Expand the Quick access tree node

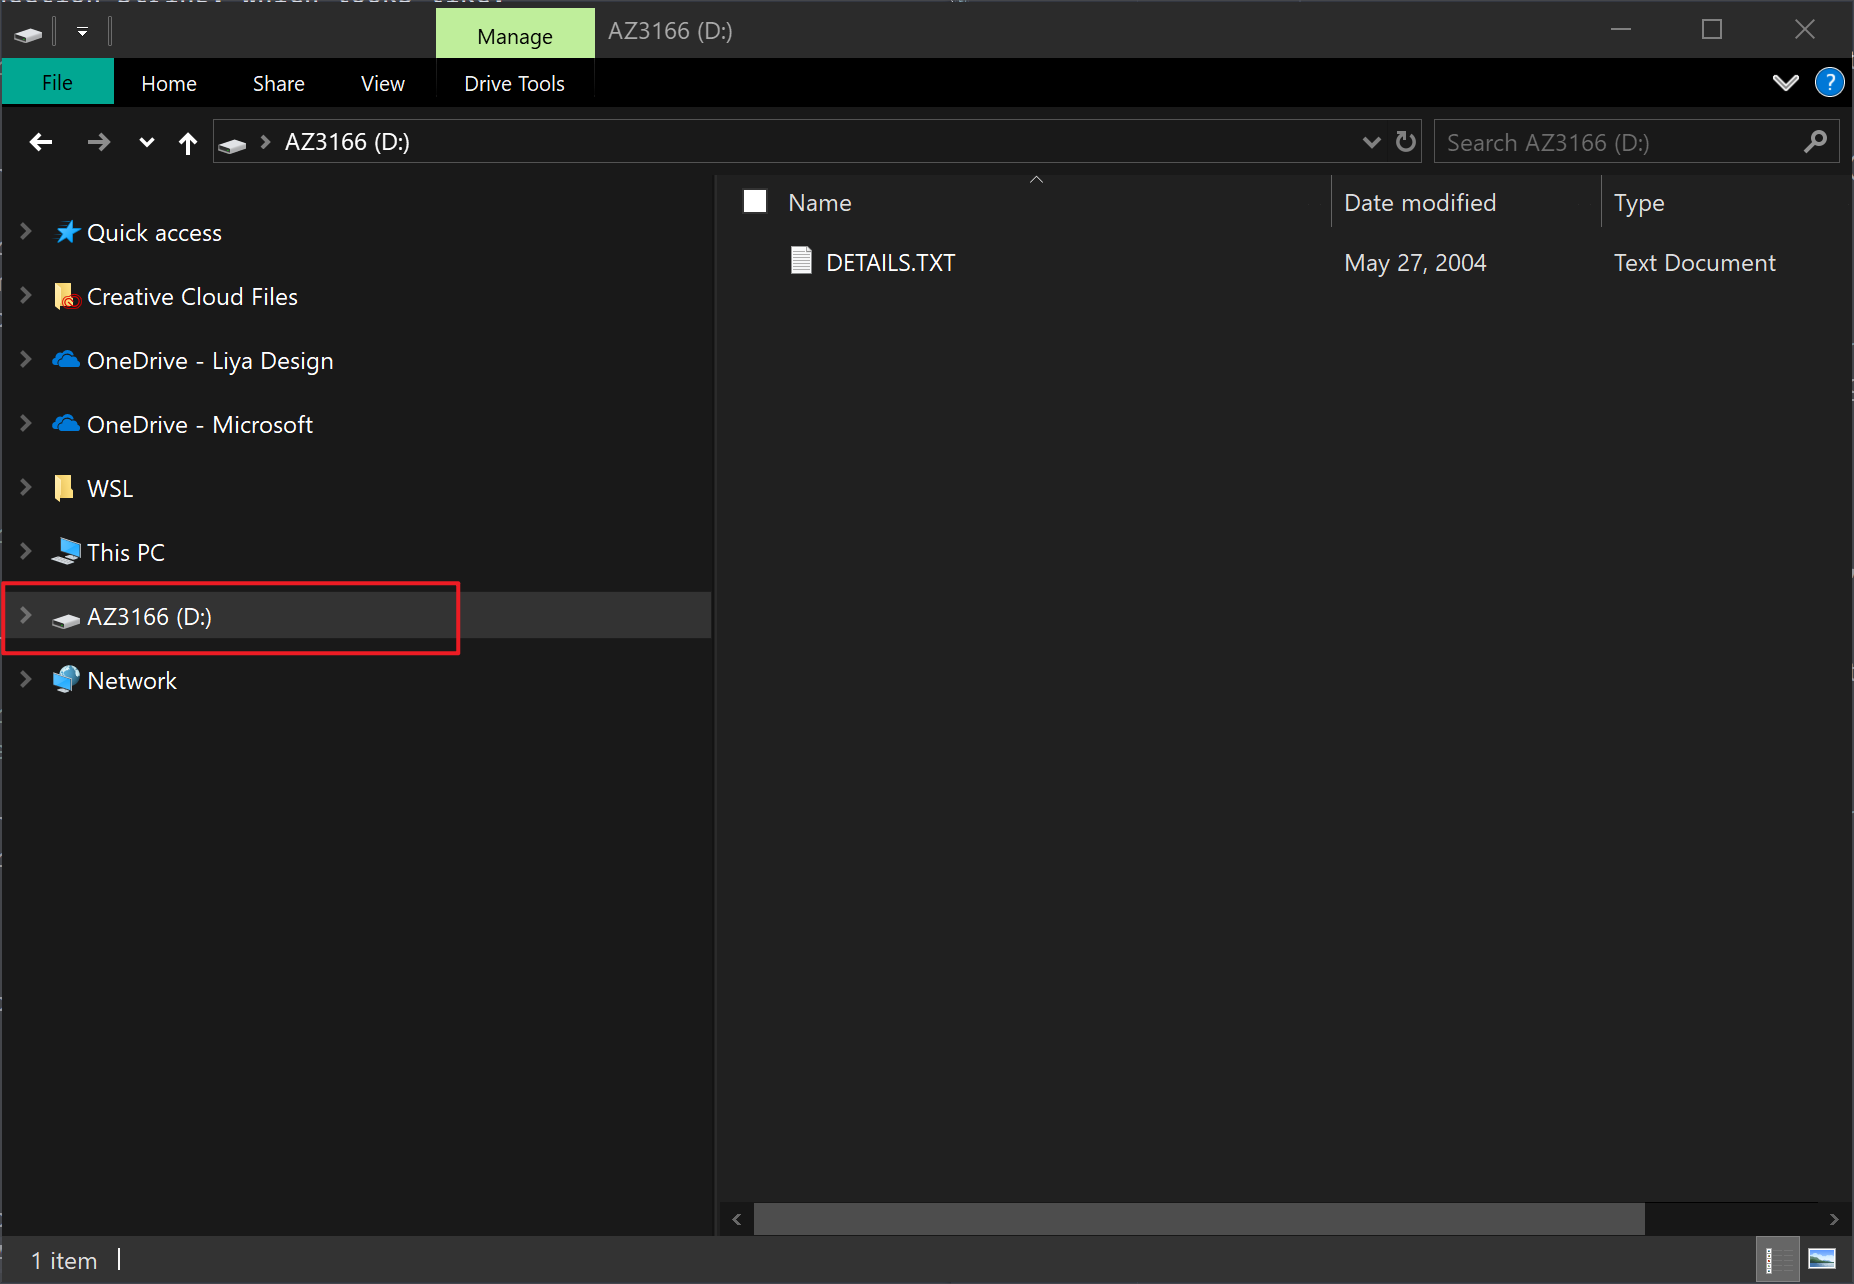26,232
